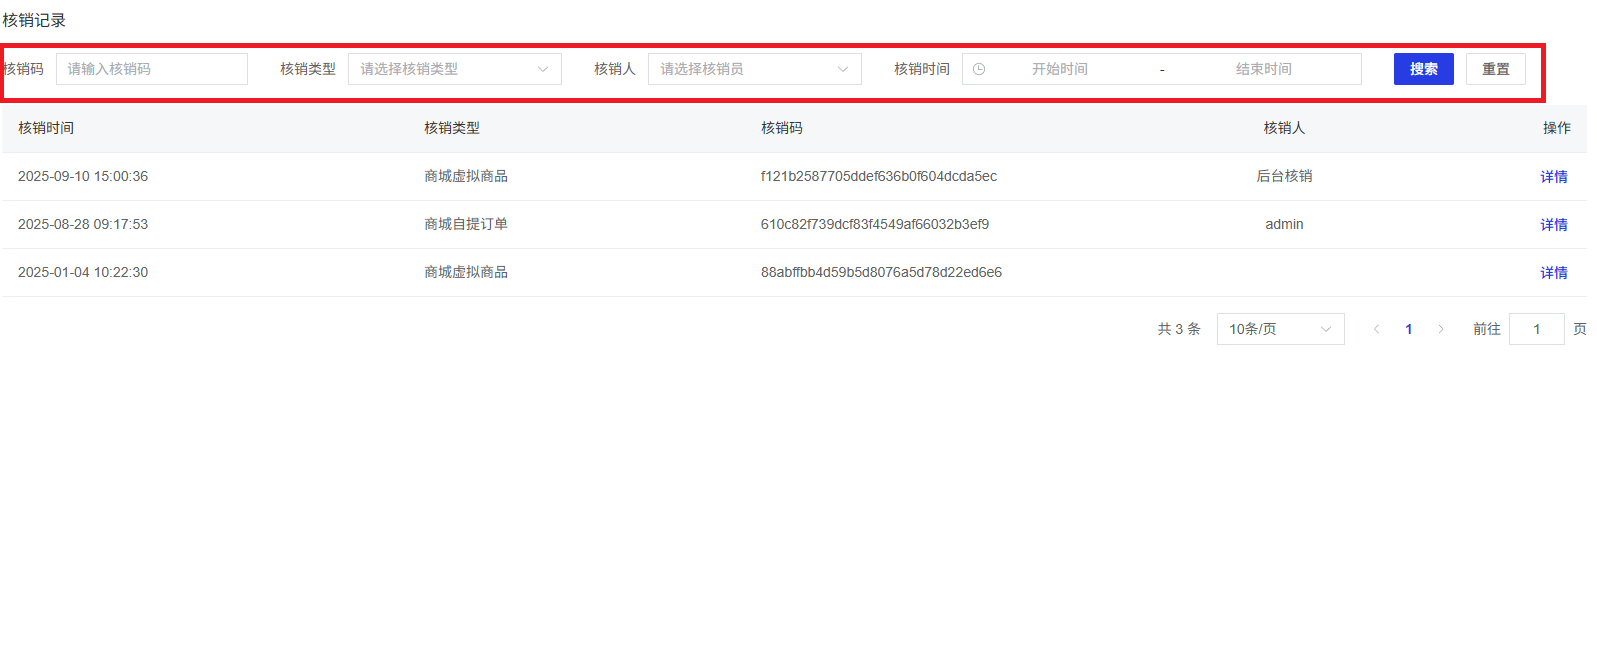Click the 核销类型 column header
Screen dimensions: 1597x648
(452, 128)
